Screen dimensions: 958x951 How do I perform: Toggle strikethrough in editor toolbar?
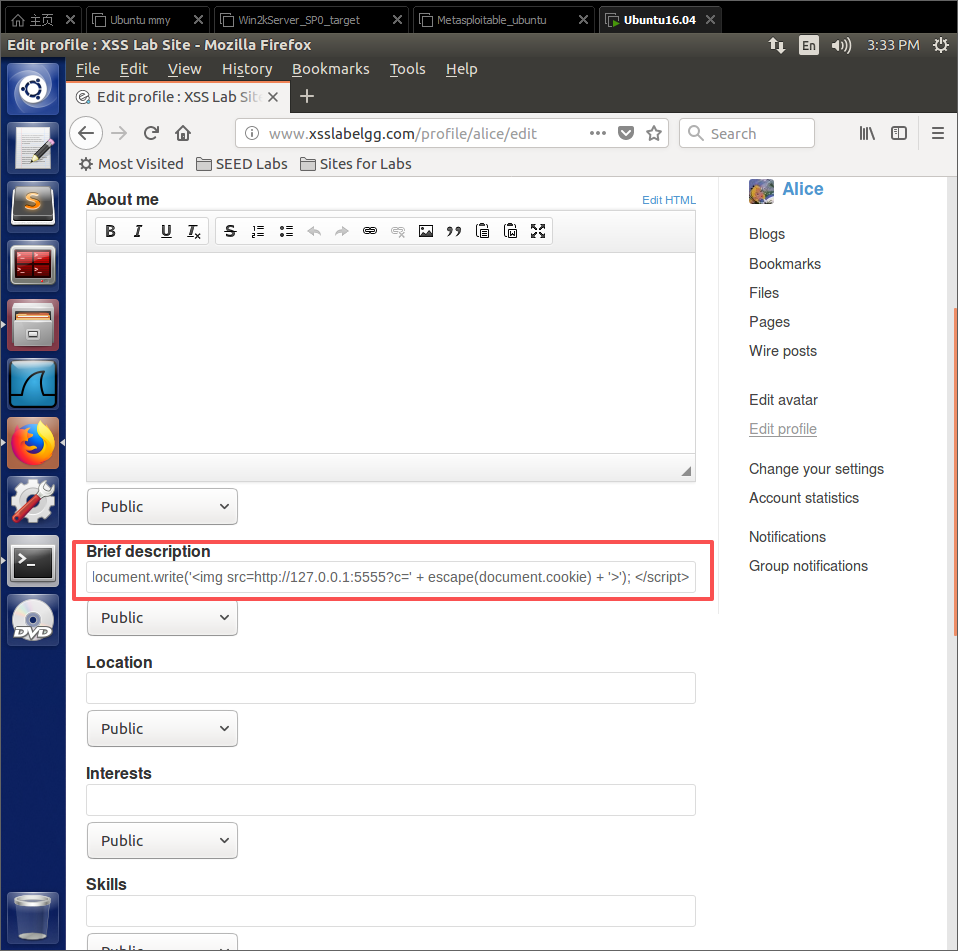point(230,231)
